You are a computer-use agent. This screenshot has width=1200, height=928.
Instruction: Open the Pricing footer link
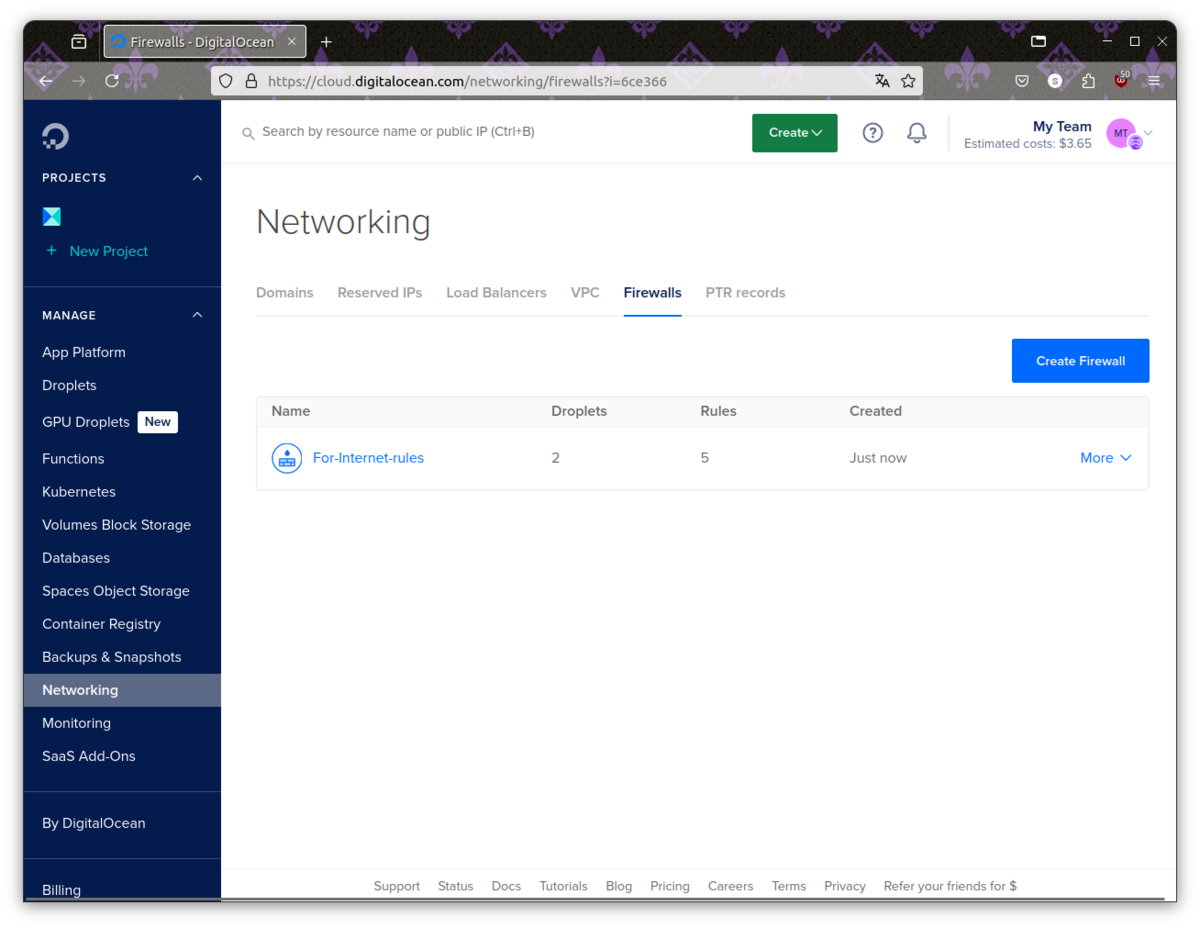(669, 886)
